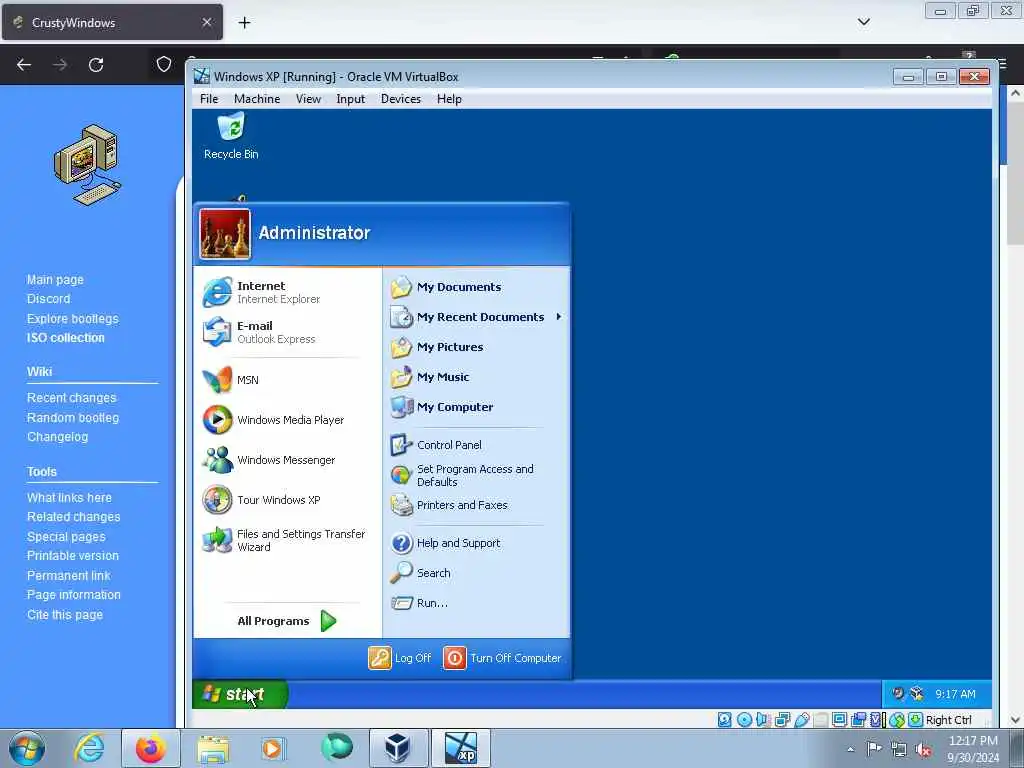Click the XP start button
The height and width of the screenshot is (768, 1024).
pyautogui.click(x=240, y=694)
